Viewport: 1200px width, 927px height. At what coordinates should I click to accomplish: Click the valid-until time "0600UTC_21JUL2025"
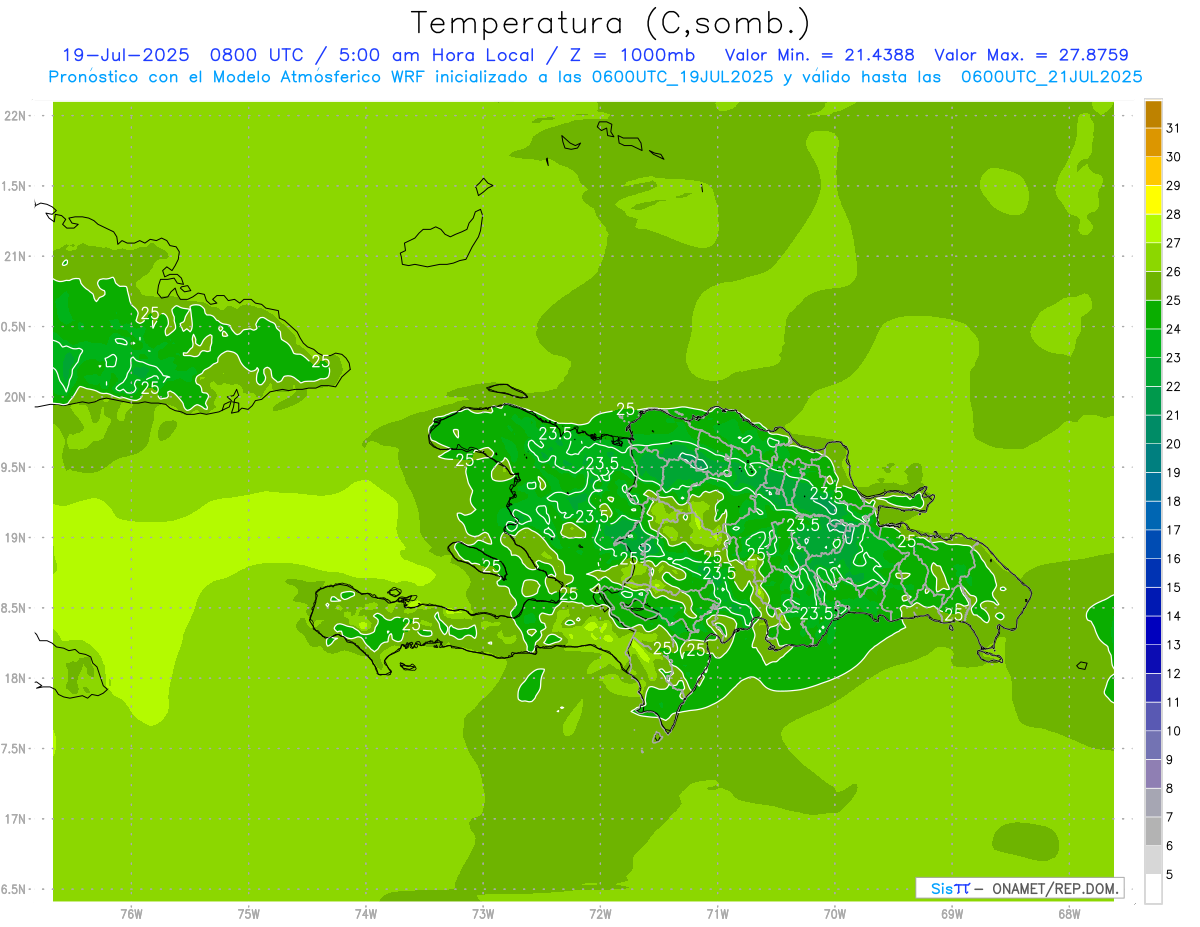click(1051, 77)
